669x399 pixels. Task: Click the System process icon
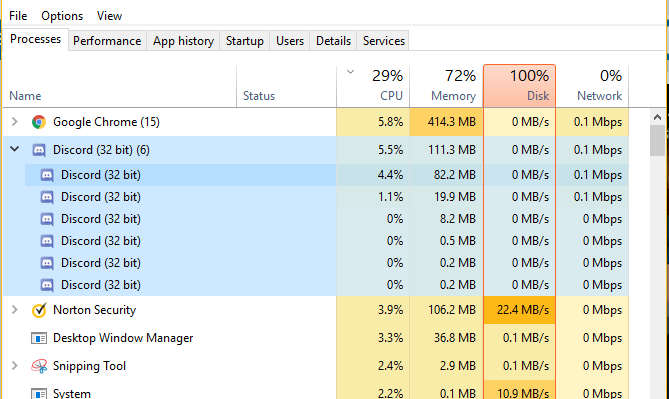[39, 393]
